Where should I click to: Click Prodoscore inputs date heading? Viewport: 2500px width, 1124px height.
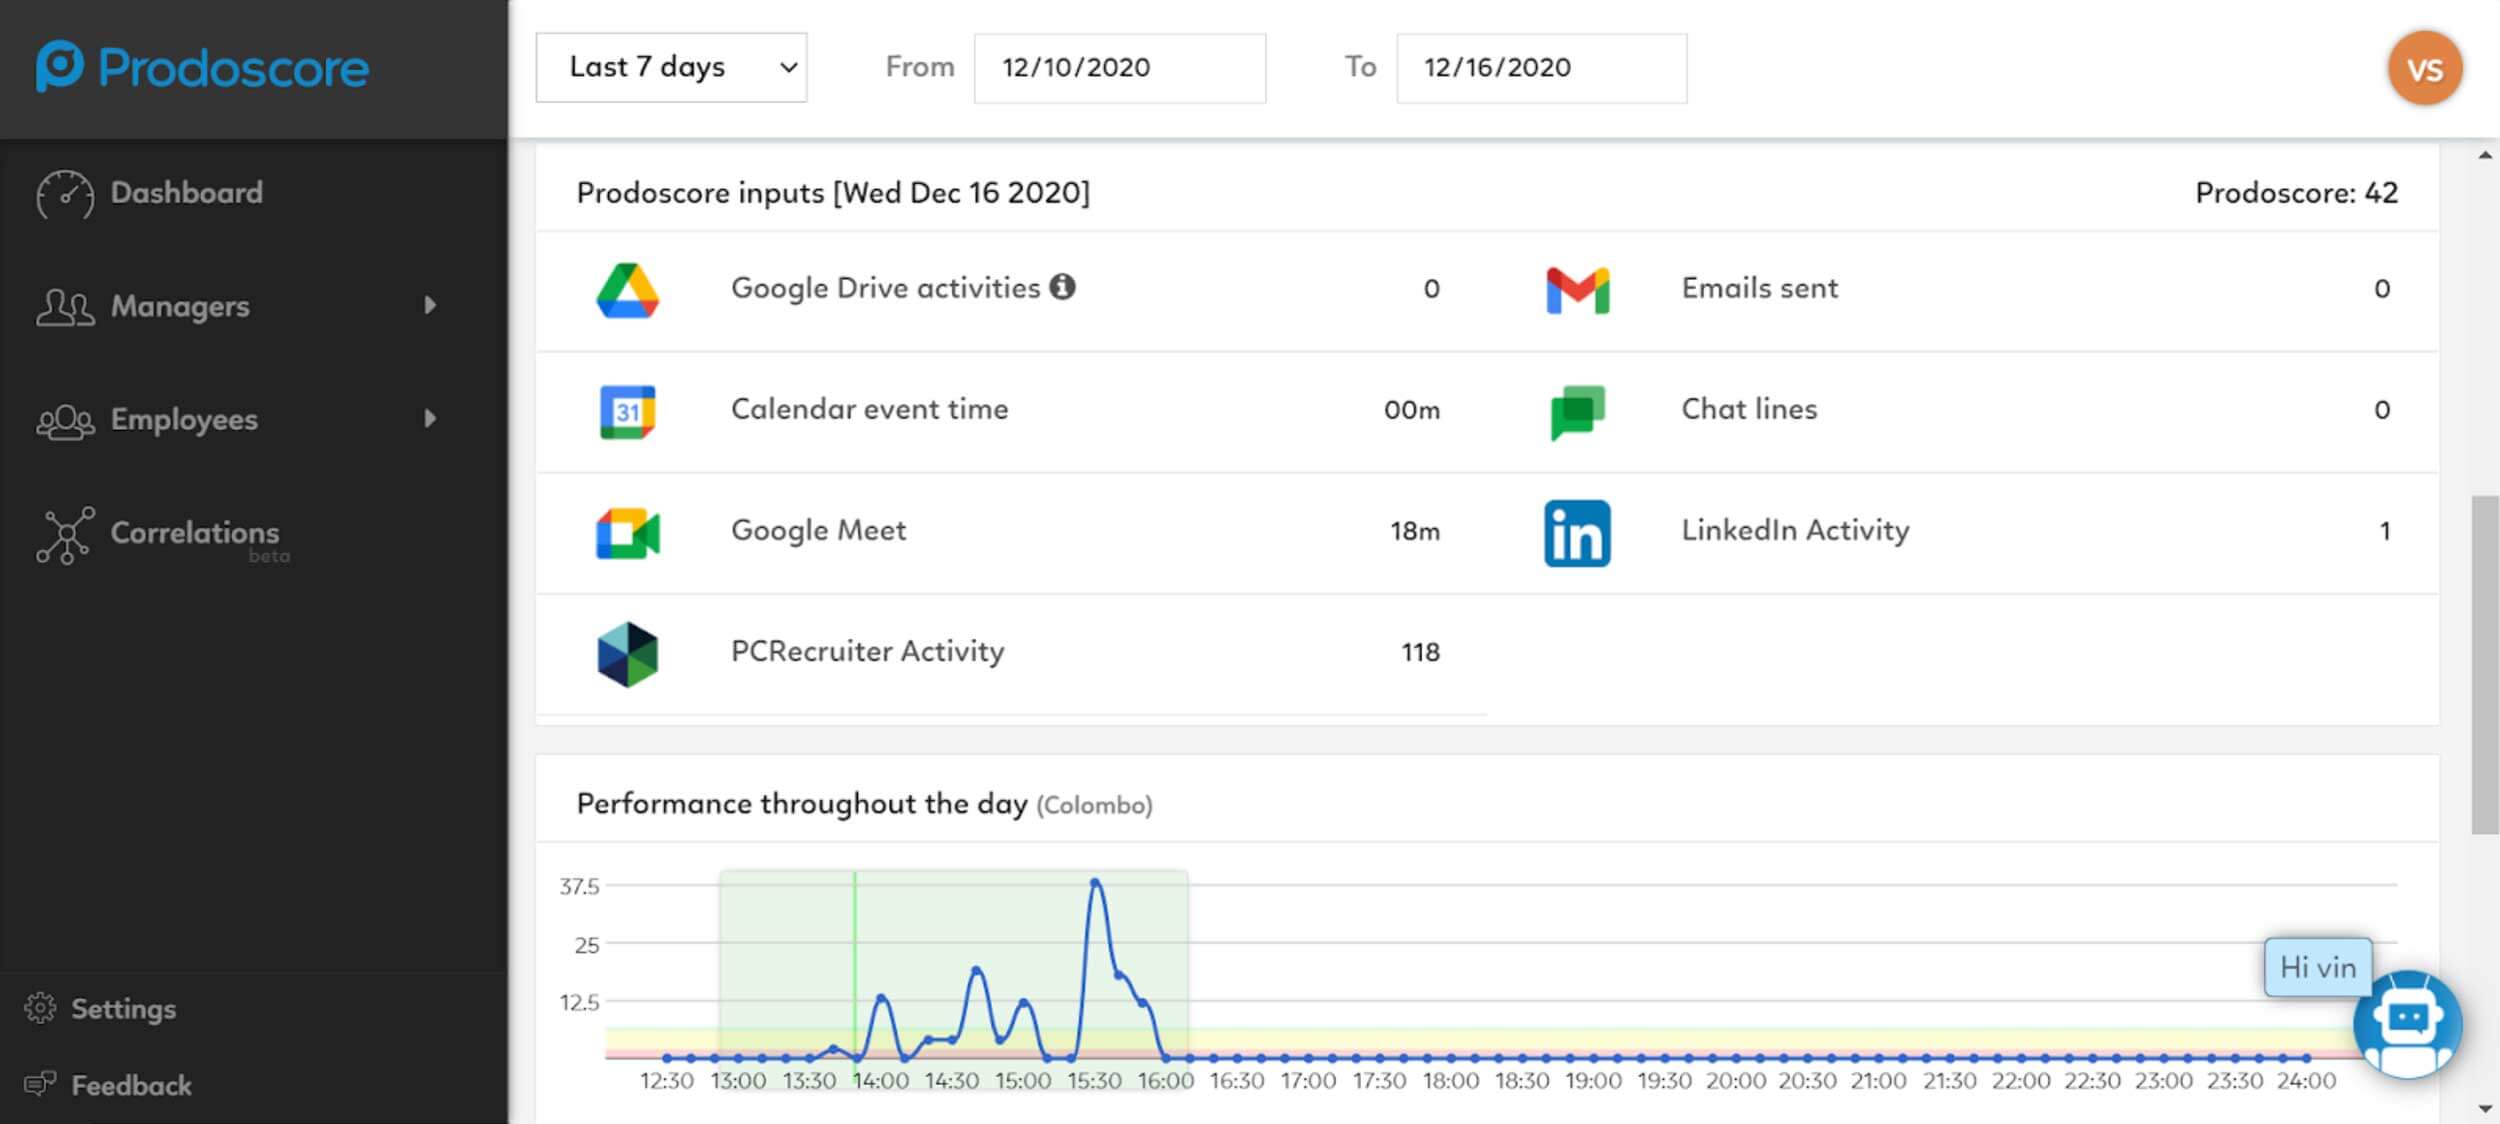[833, 192]
